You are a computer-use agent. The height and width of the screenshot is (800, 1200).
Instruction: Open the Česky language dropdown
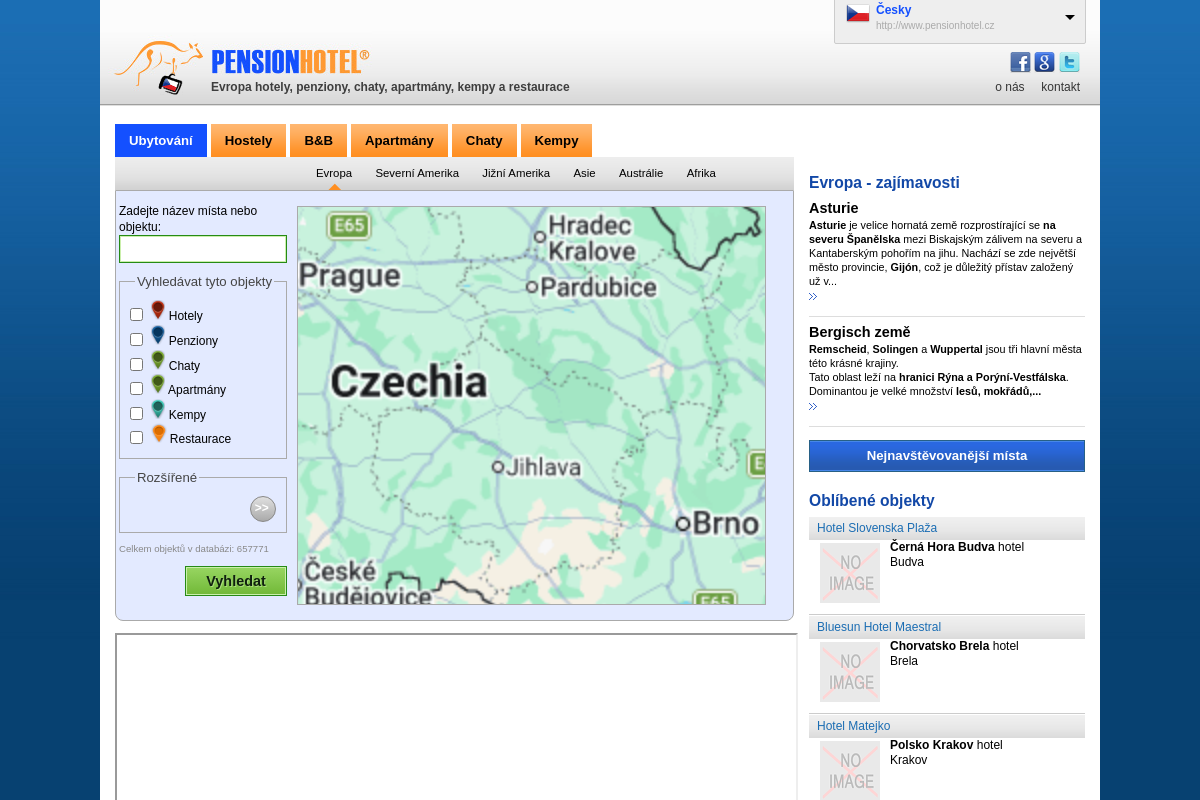[1069, 17]
